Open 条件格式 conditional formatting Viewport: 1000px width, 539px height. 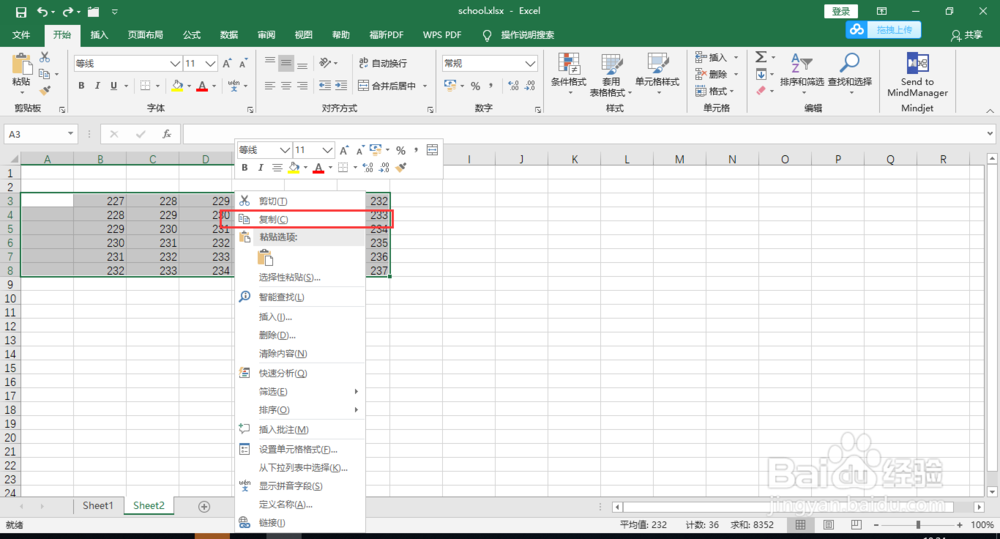point(568,73)
